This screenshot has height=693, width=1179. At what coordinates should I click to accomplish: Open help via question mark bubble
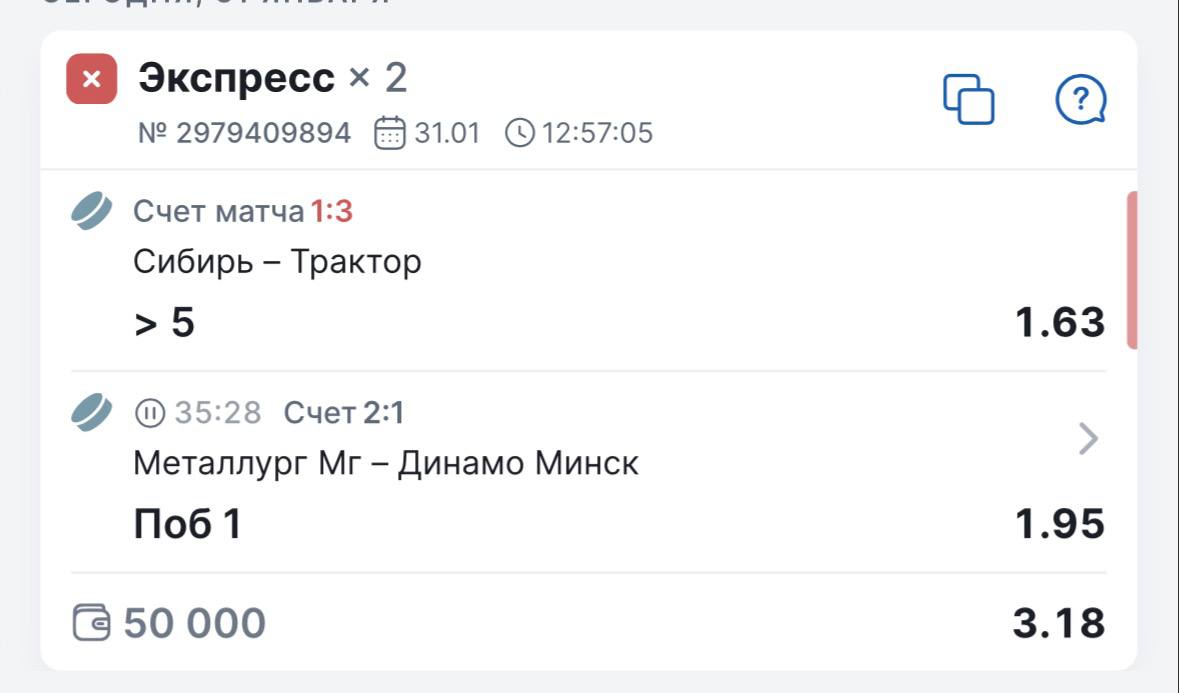(x=1081, y=99)
